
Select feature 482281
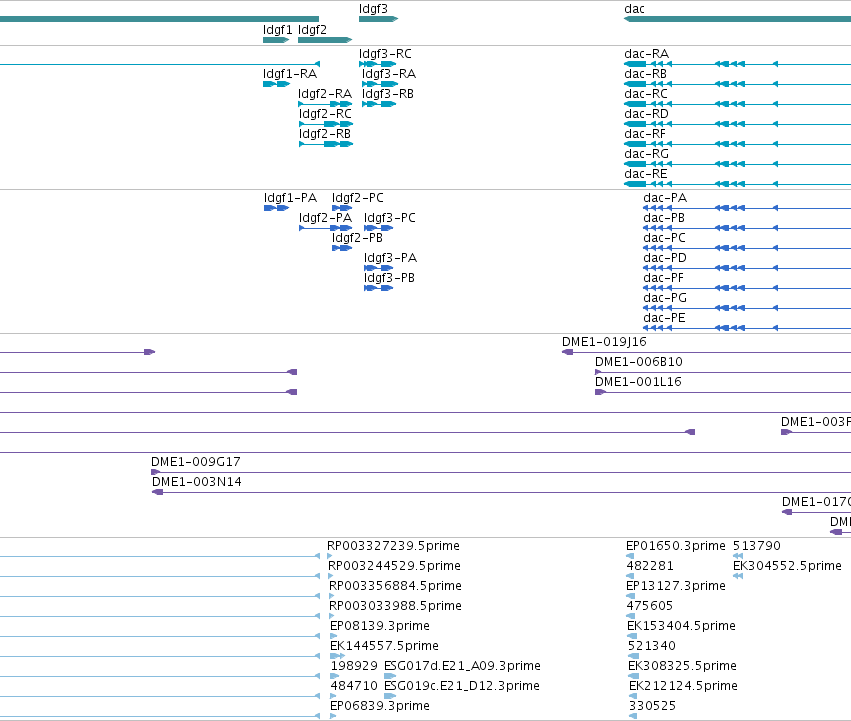pos(630,576)
